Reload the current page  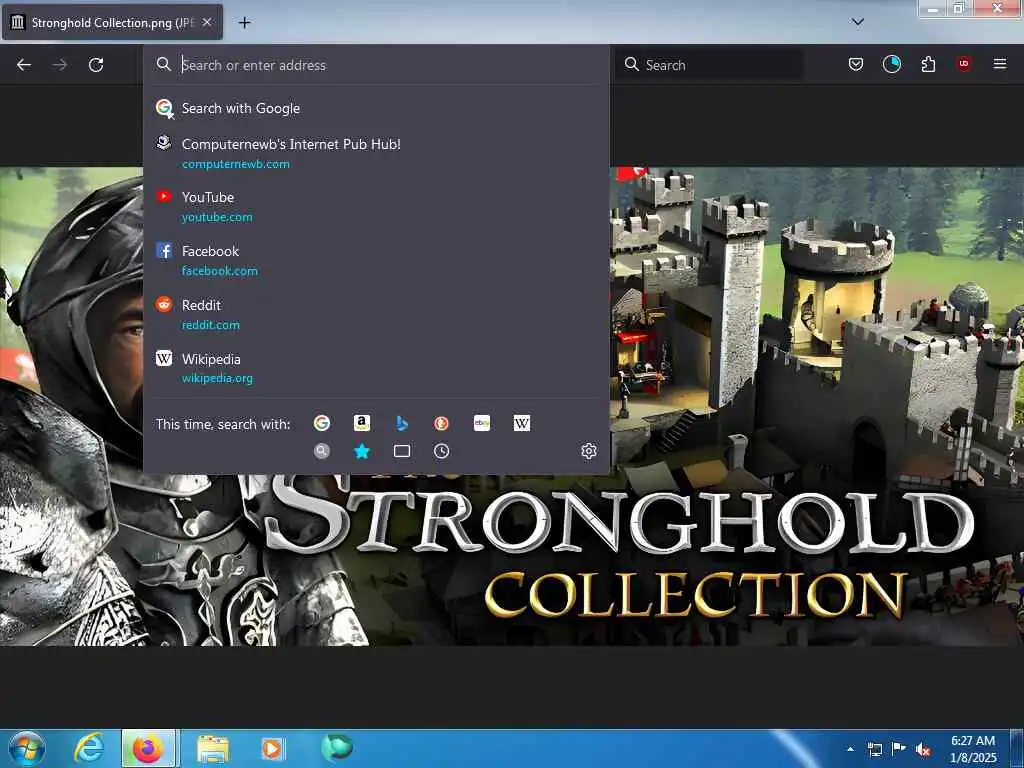pyautogui.click(x=96, y=65)
